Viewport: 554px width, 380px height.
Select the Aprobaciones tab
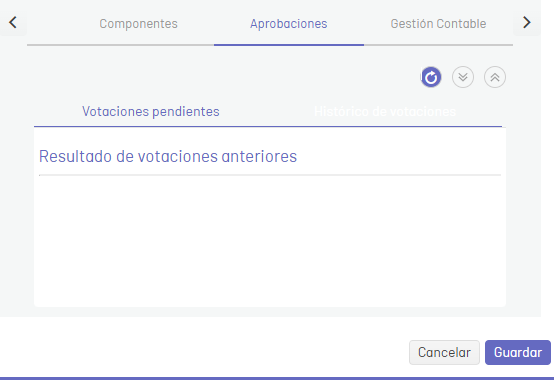point(289,24)
